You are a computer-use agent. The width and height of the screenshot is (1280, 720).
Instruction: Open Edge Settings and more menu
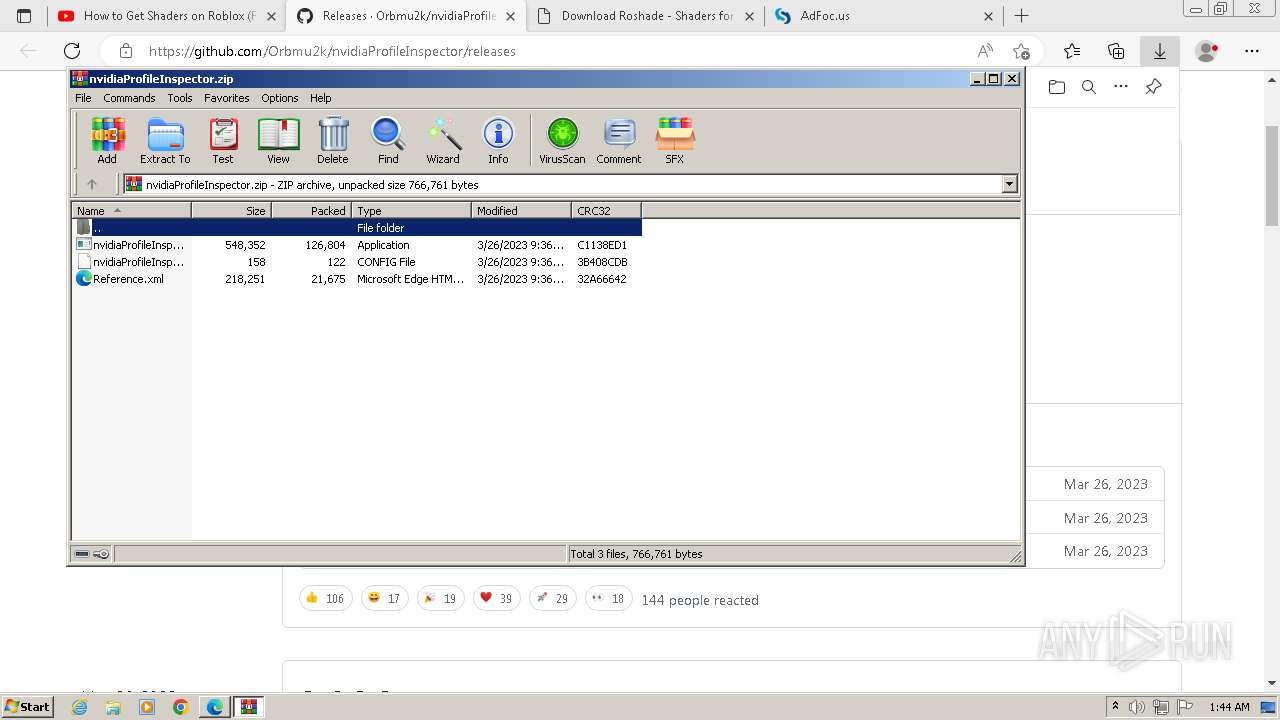tap(1251, 51)
